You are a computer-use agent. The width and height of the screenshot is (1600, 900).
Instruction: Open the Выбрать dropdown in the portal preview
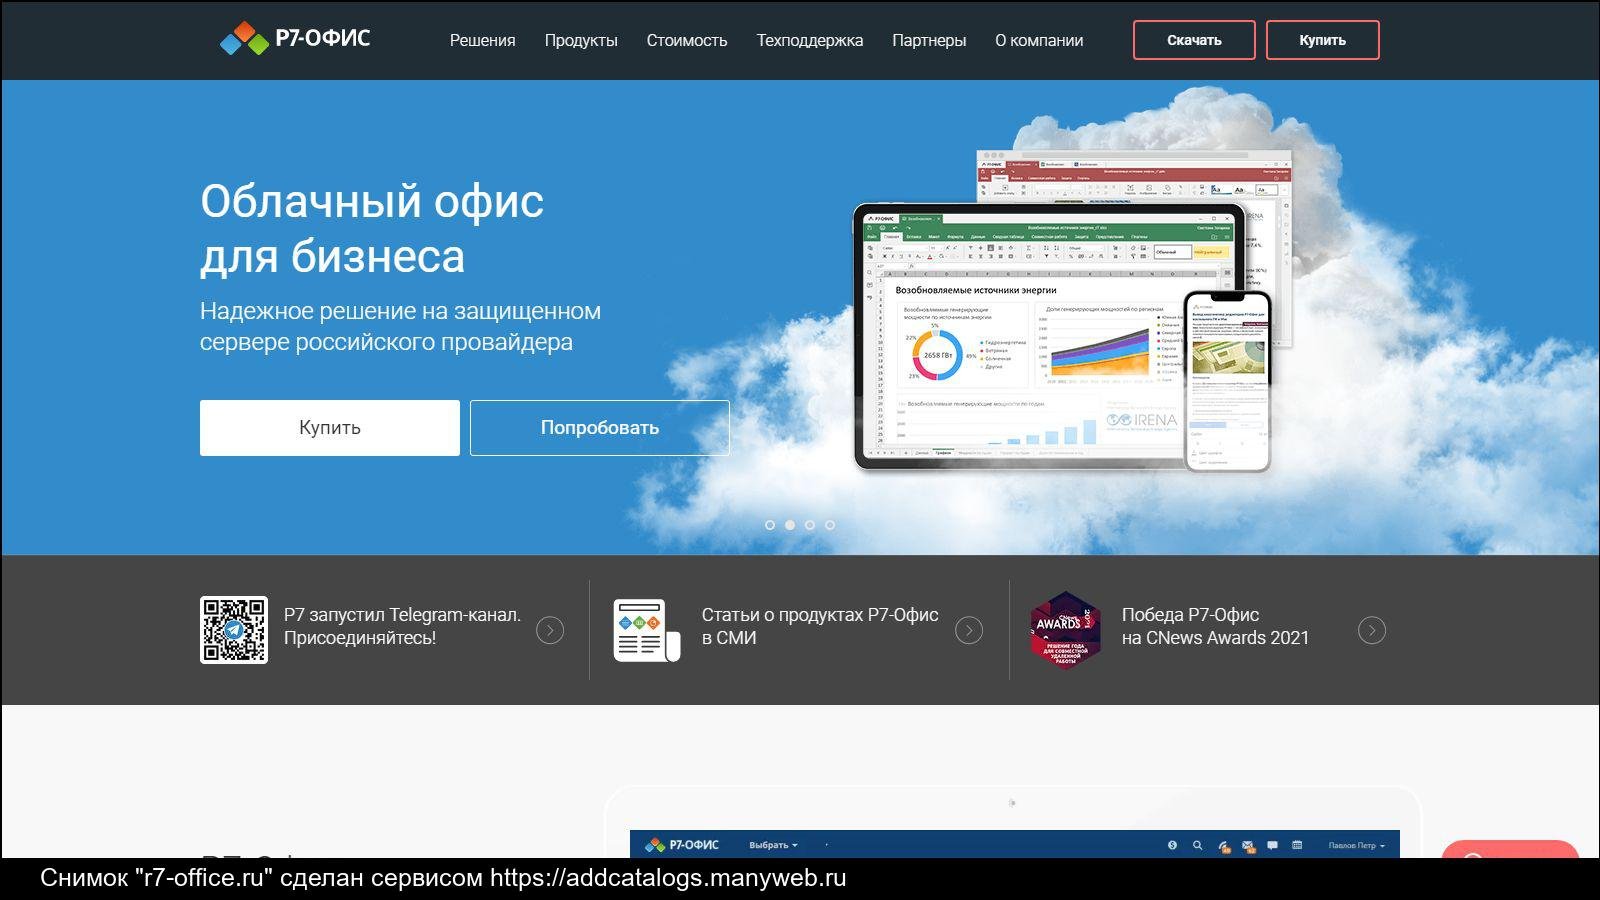click(773, 845)
